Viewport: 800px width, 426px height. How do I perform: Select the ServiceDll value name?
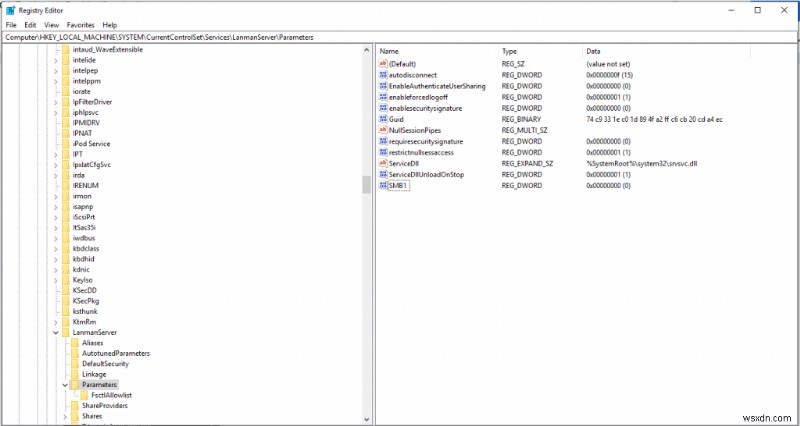point(404,163)
